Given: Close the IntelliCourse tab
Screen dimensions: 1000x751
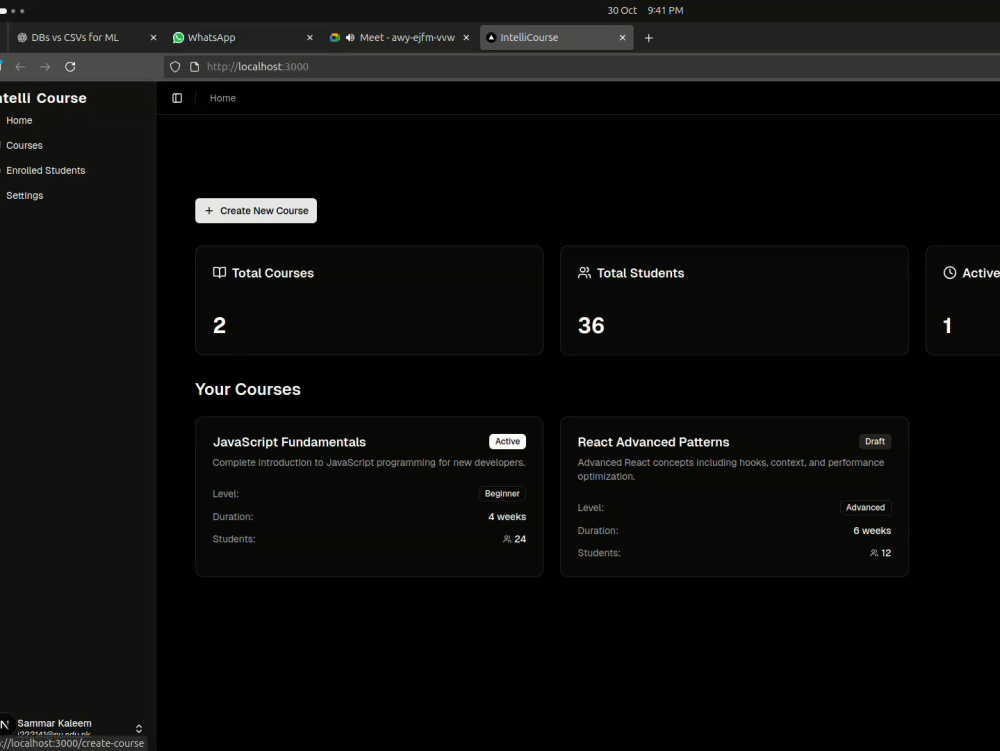Looking at the screenshot, I should [x=622, y=38].
